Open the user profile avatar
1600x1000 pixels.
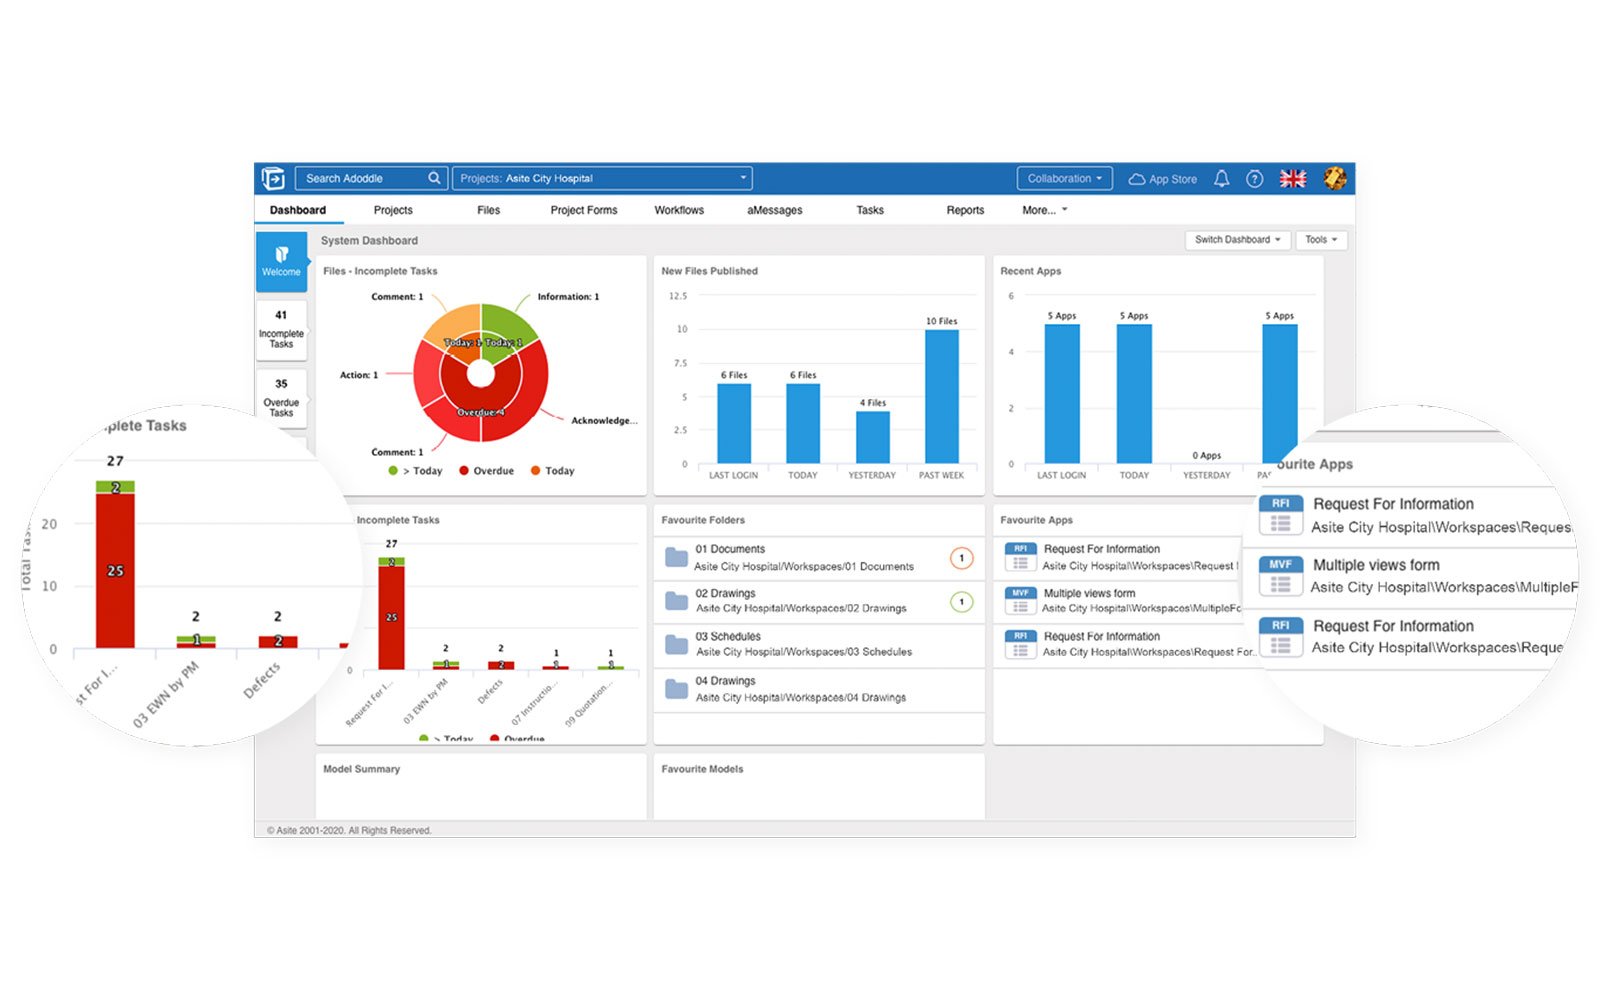[x=1335, y=179]
